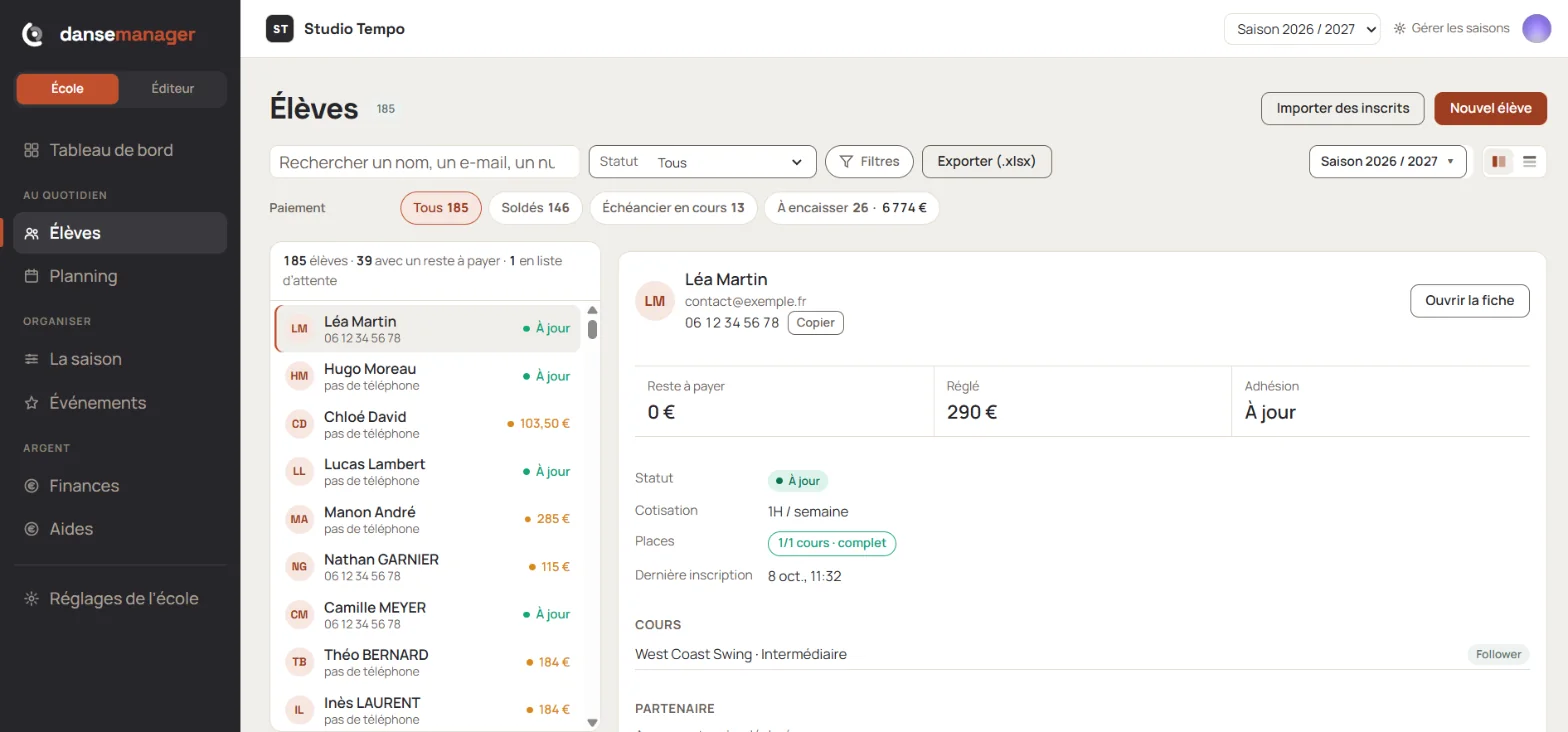The image size is (1568, 732).
Task: Open the user avatar in top bar
Action: tap(1536, 29)
